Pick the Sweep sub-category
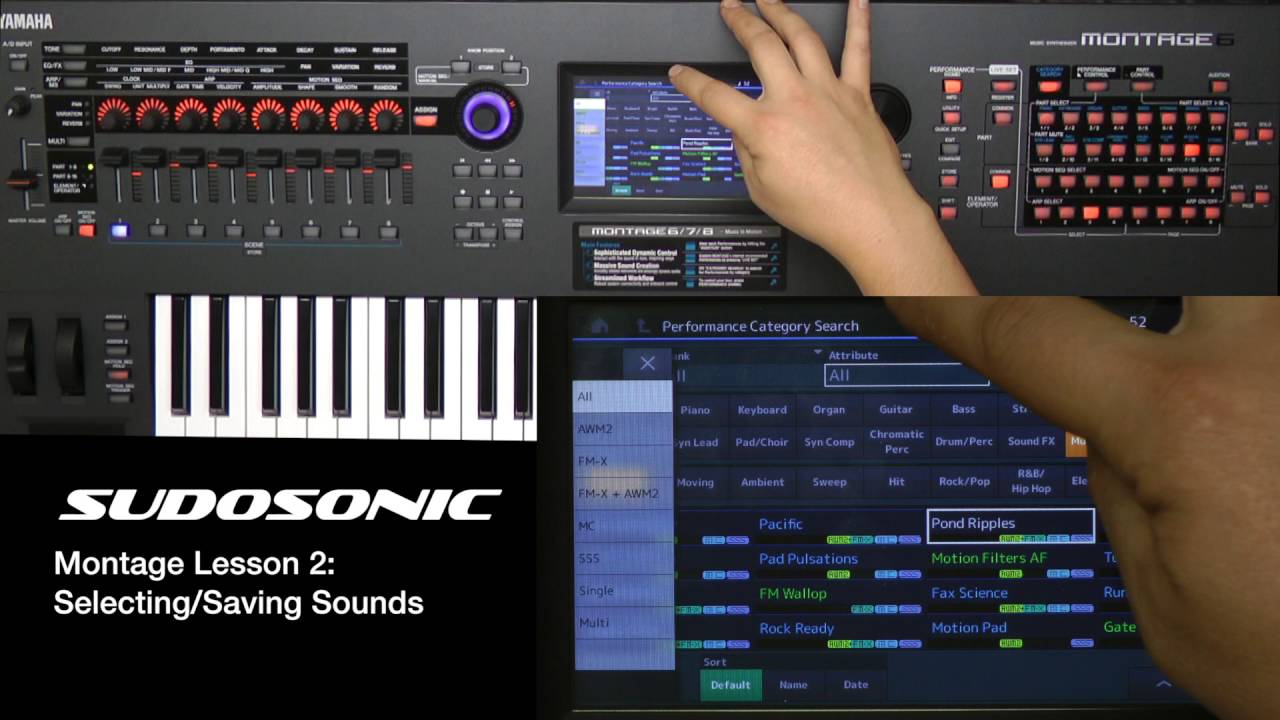The width and height of the screenshot is (1280, 720). (829, 481)
